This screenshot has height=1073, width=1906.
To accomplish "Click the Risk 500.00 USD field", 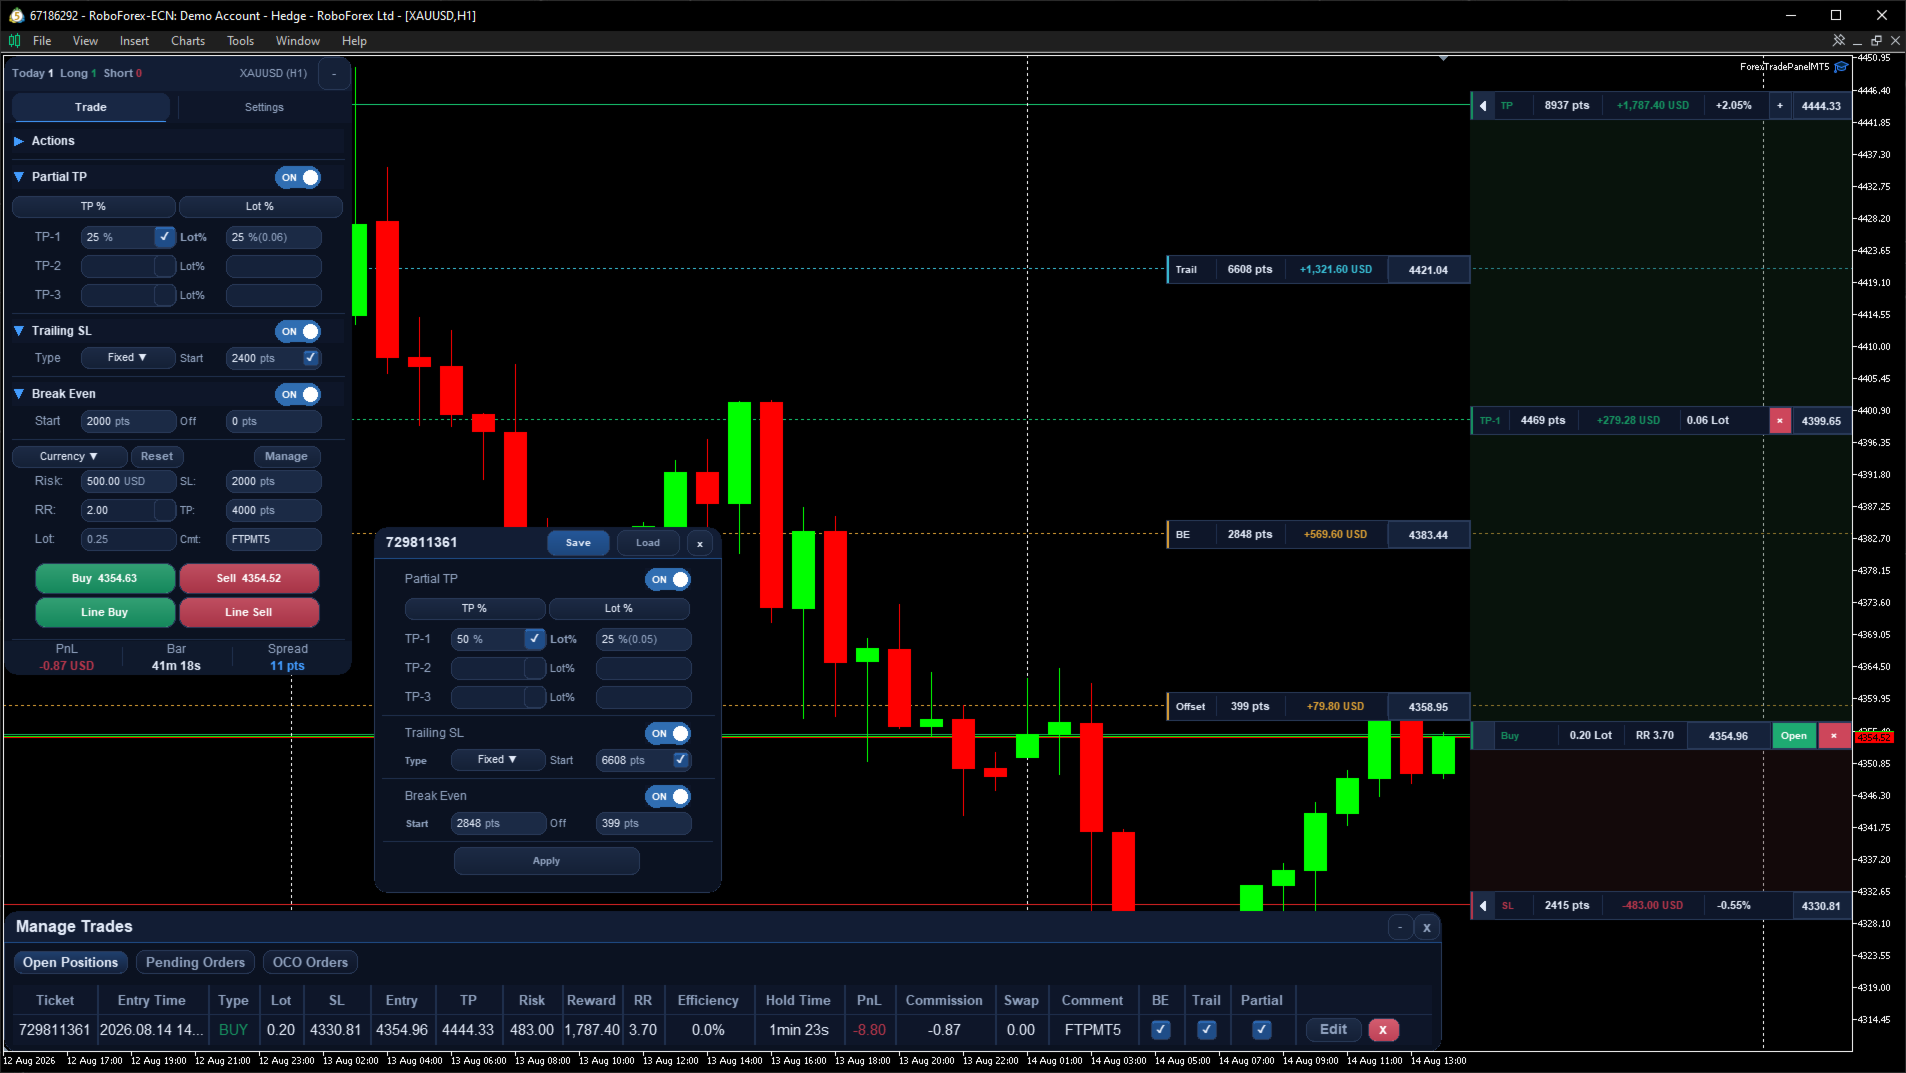I will pos(128,482).
